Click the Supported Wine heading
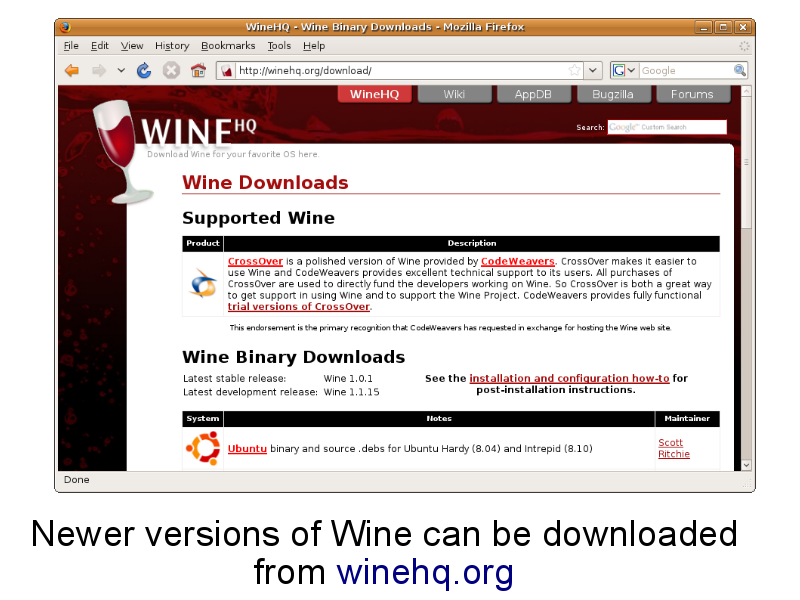 (258, 218)
